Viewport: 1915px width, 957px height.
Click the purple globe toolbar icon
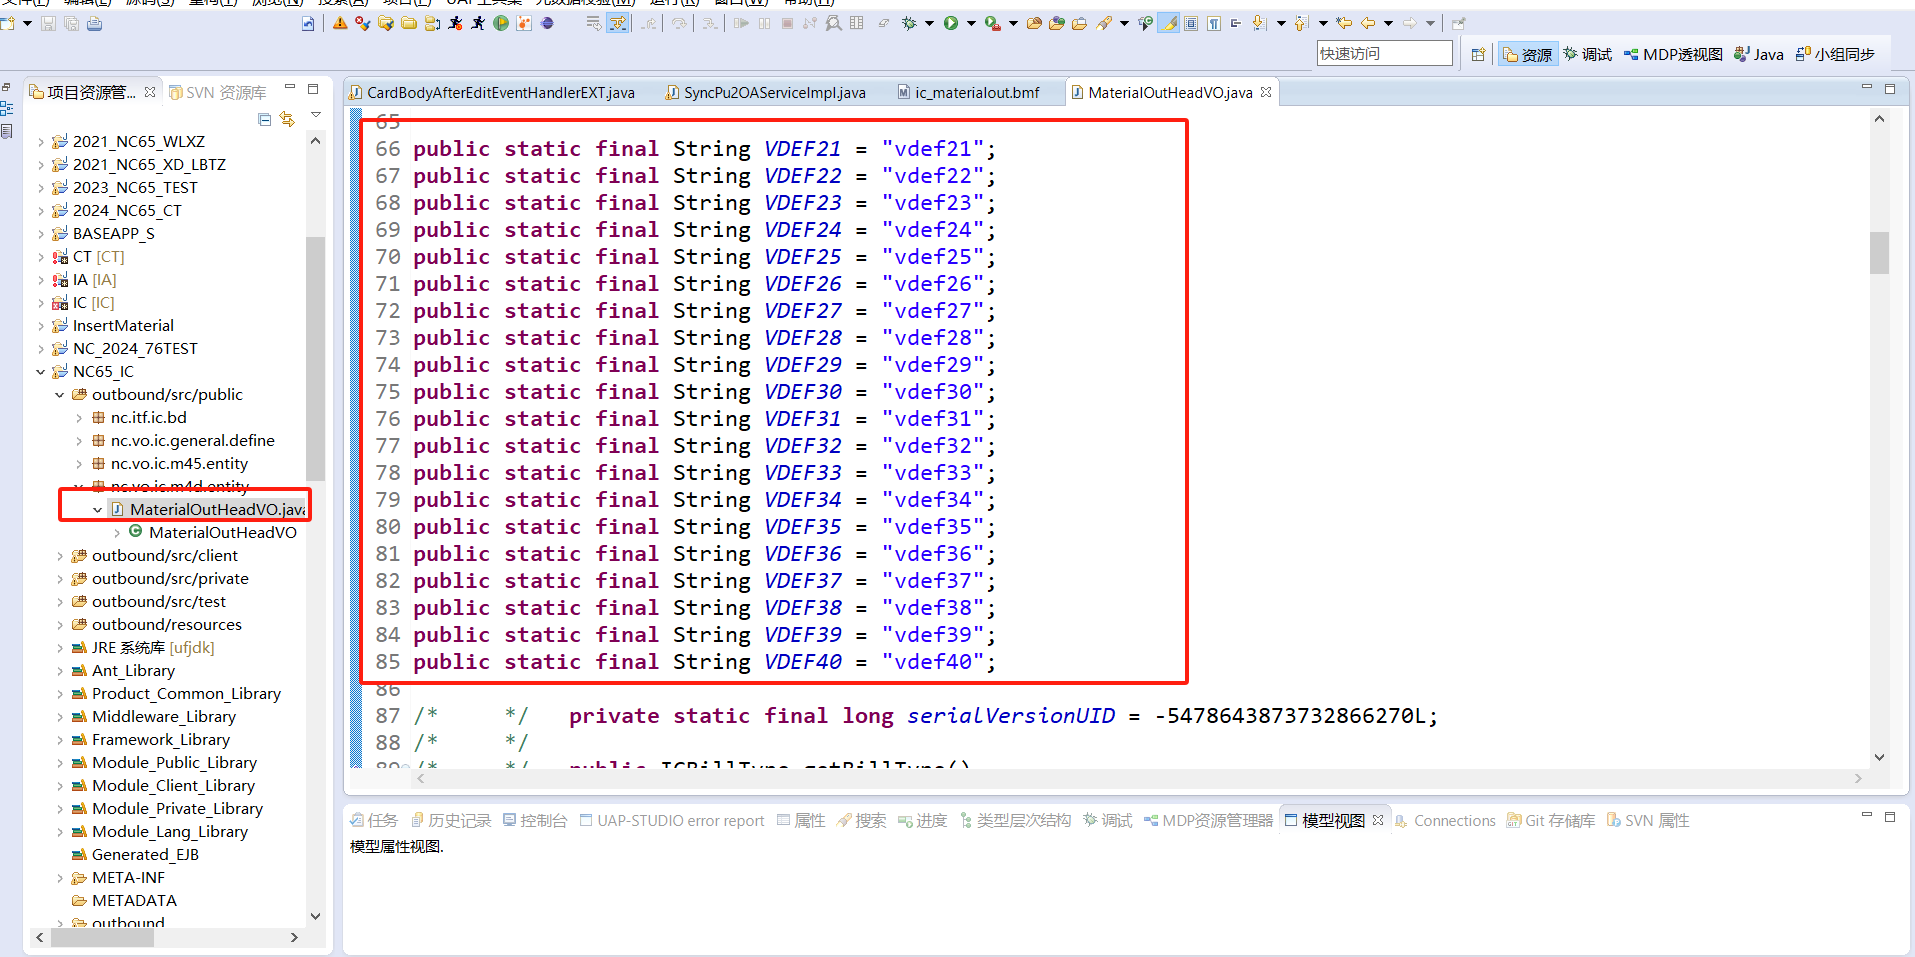(545, 23)
